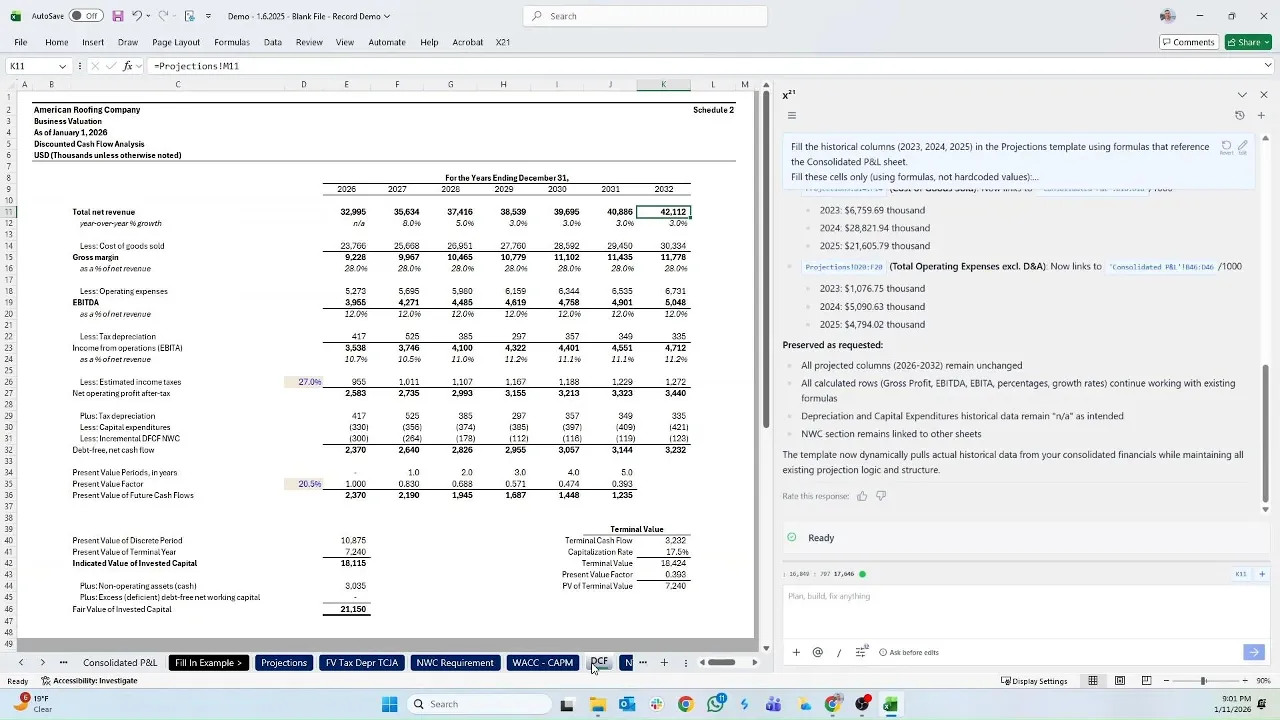
Task: Select the 27.0% tax rate cell
Action: 304,382
